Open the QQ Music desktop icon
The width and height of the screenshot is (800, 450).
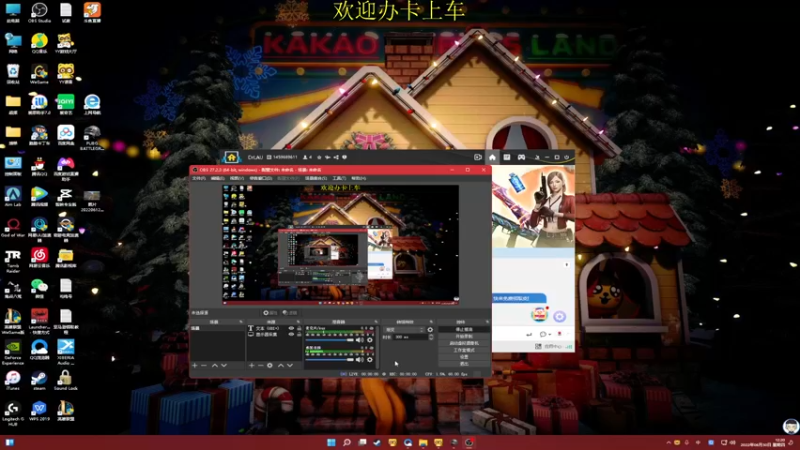coord(39,41)
